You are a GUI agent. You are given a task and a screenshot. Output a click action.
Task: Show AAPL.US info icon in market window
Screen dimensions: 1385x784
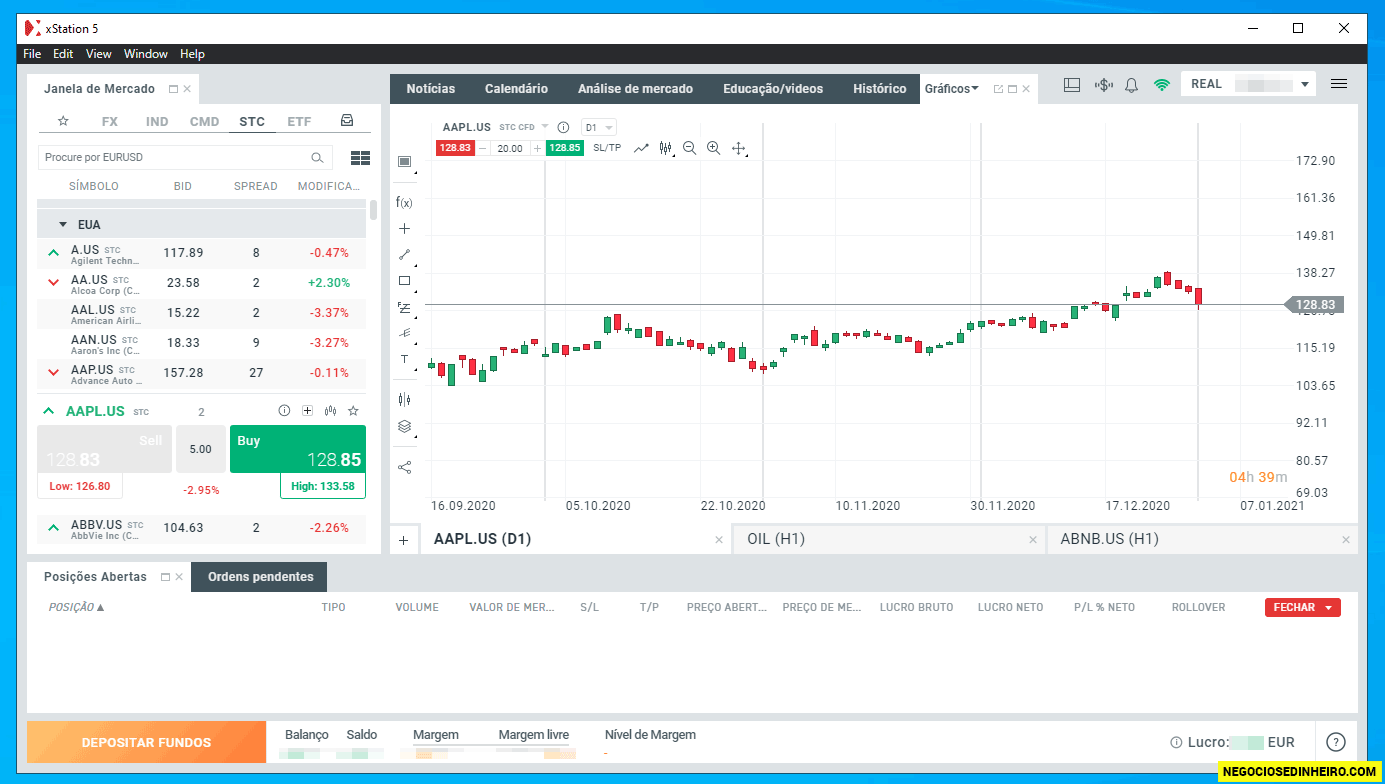point(284,411)
